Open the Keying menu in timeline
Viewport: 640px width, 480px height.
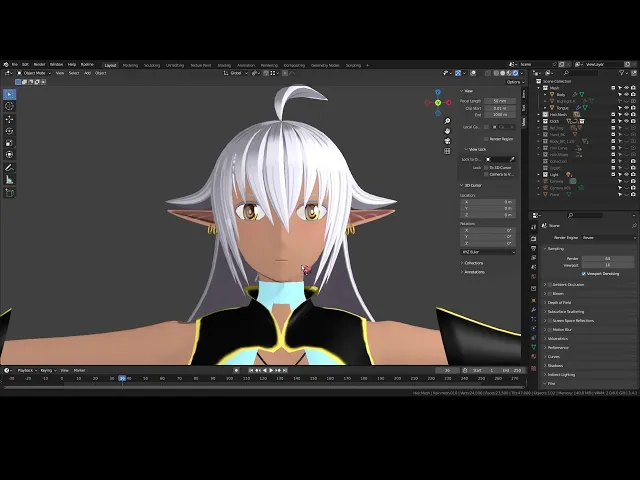tap(48, 371)
